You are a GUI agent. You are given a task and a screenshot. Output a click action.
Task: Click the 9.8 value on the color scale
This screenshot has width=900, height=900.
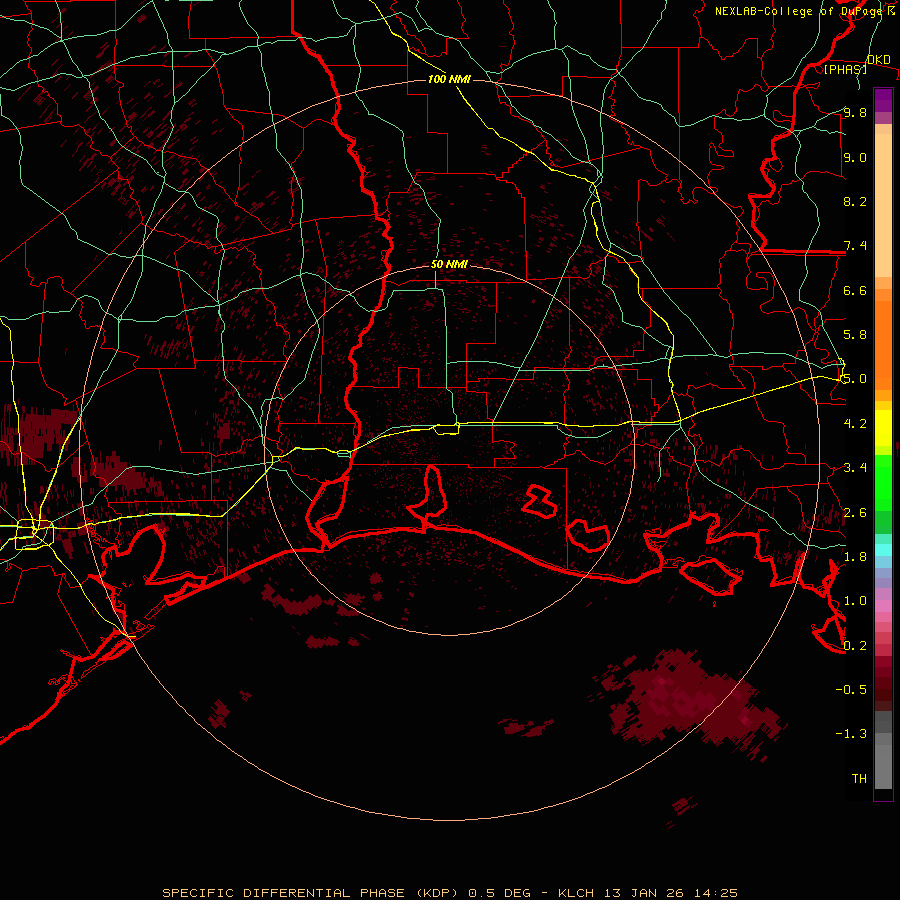click(855, 112)
